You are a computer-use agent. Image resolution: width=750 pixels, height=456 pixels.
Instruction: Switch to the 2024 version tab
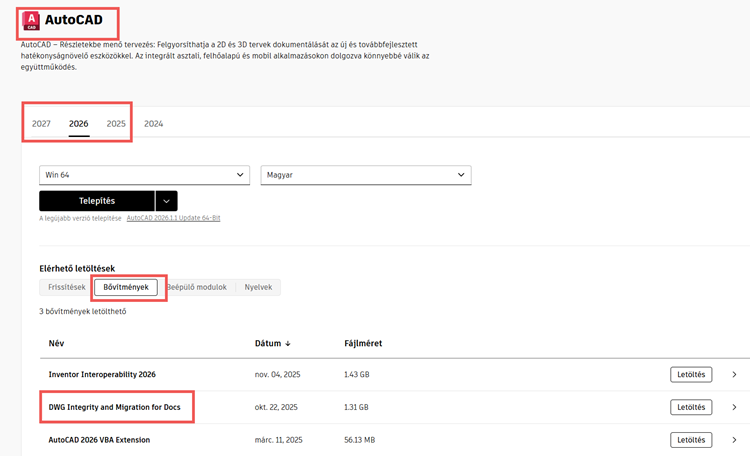coord(154,123)
